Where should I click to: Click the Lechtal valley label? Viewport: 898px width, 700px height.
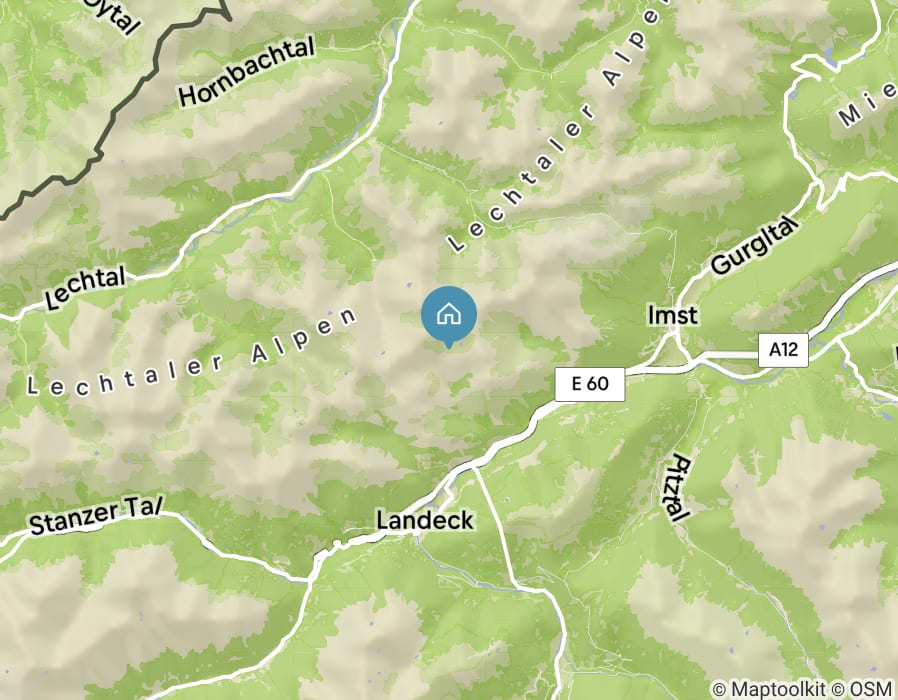pyautogui.click(x=85, y=289)
